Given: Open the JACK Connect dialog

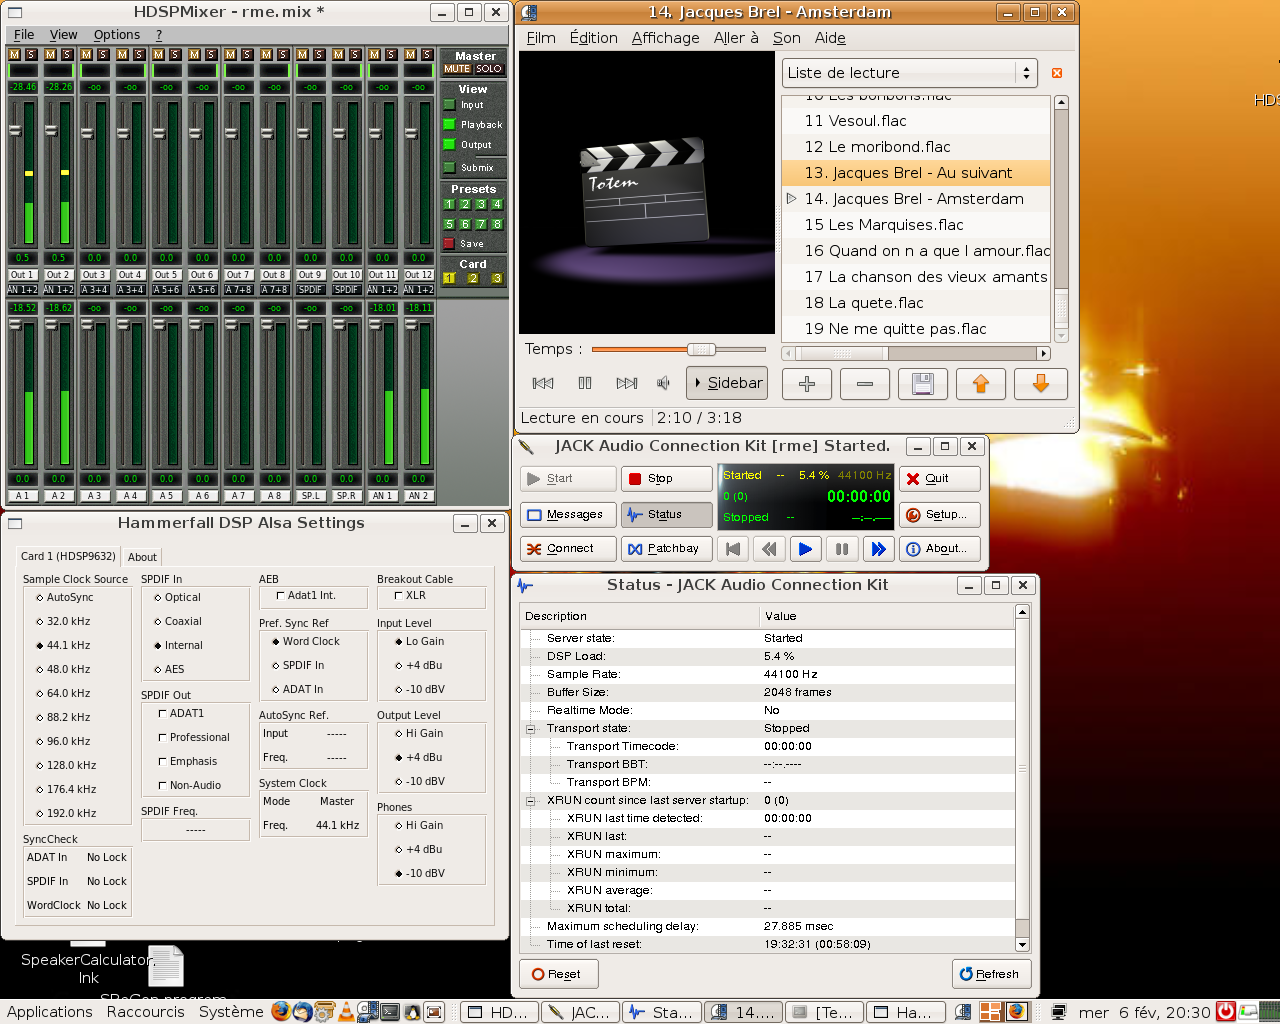Looking at the screenshot, I should (x=566, y=549).
